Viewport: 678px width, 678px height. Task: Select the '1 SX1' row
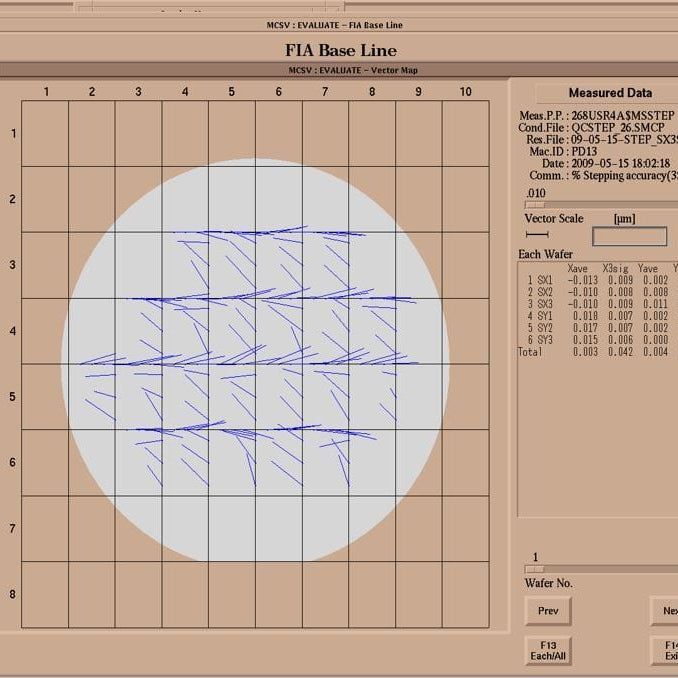598,280
